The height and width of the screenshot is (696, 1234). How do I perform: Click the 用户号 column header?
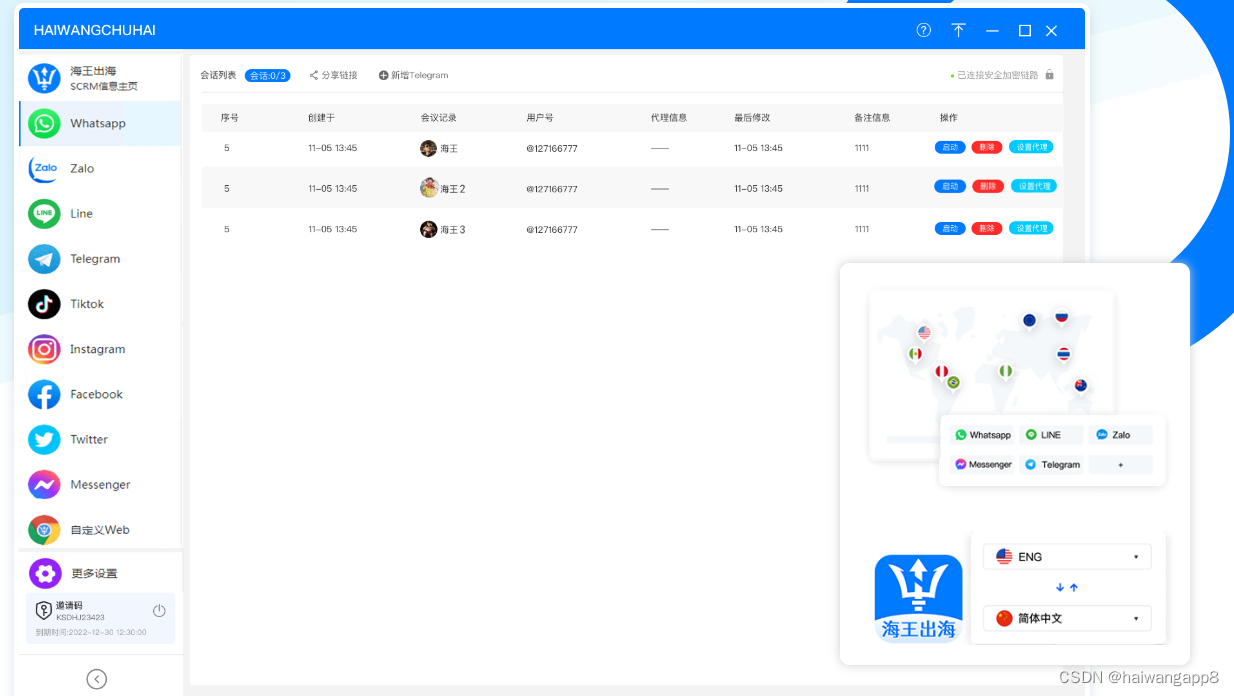(x=540, y=117)
